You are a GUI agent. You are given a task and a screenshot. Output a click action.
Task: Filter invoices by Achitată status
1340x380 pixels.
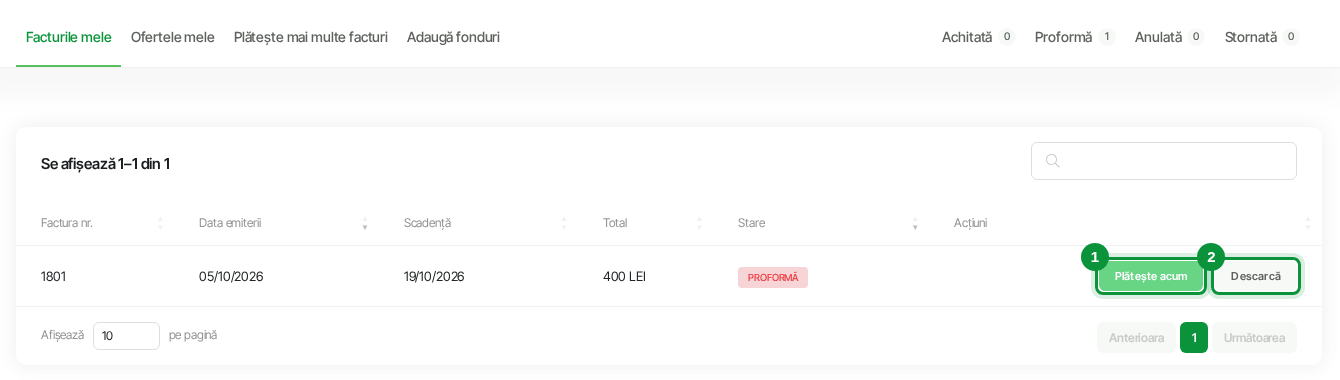(x=978, y=37)
